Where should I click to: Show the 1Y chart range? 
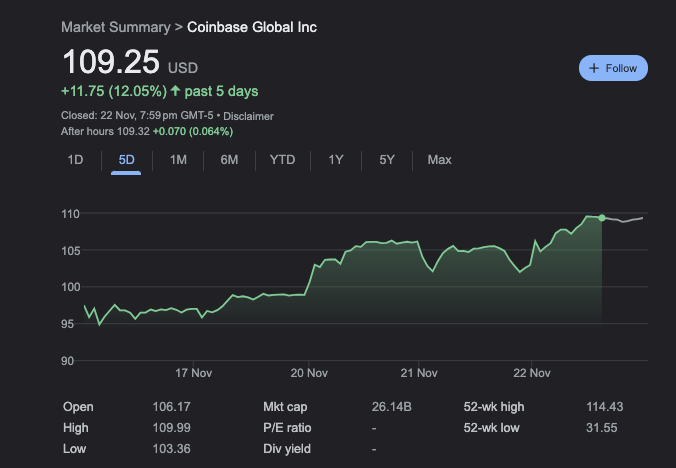click(336, 160)
